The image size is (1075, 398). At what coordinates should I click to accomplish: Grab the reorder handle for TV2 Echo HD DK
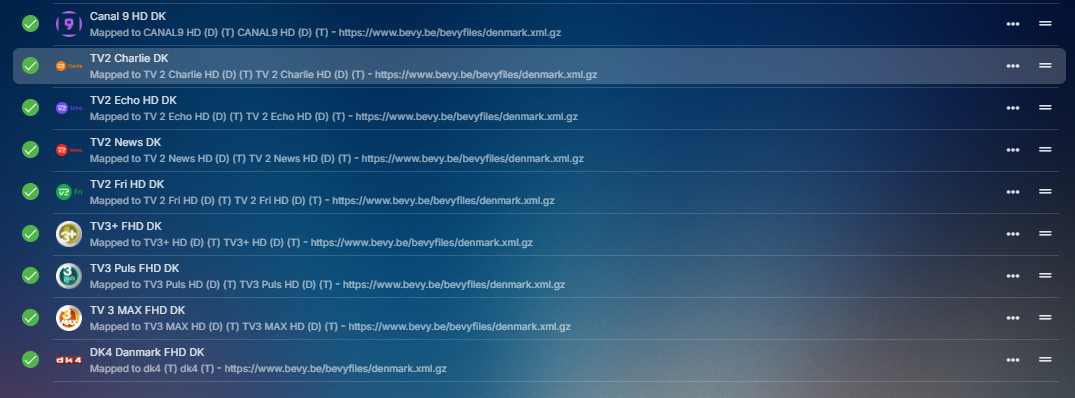click(x=1045, y=107)
